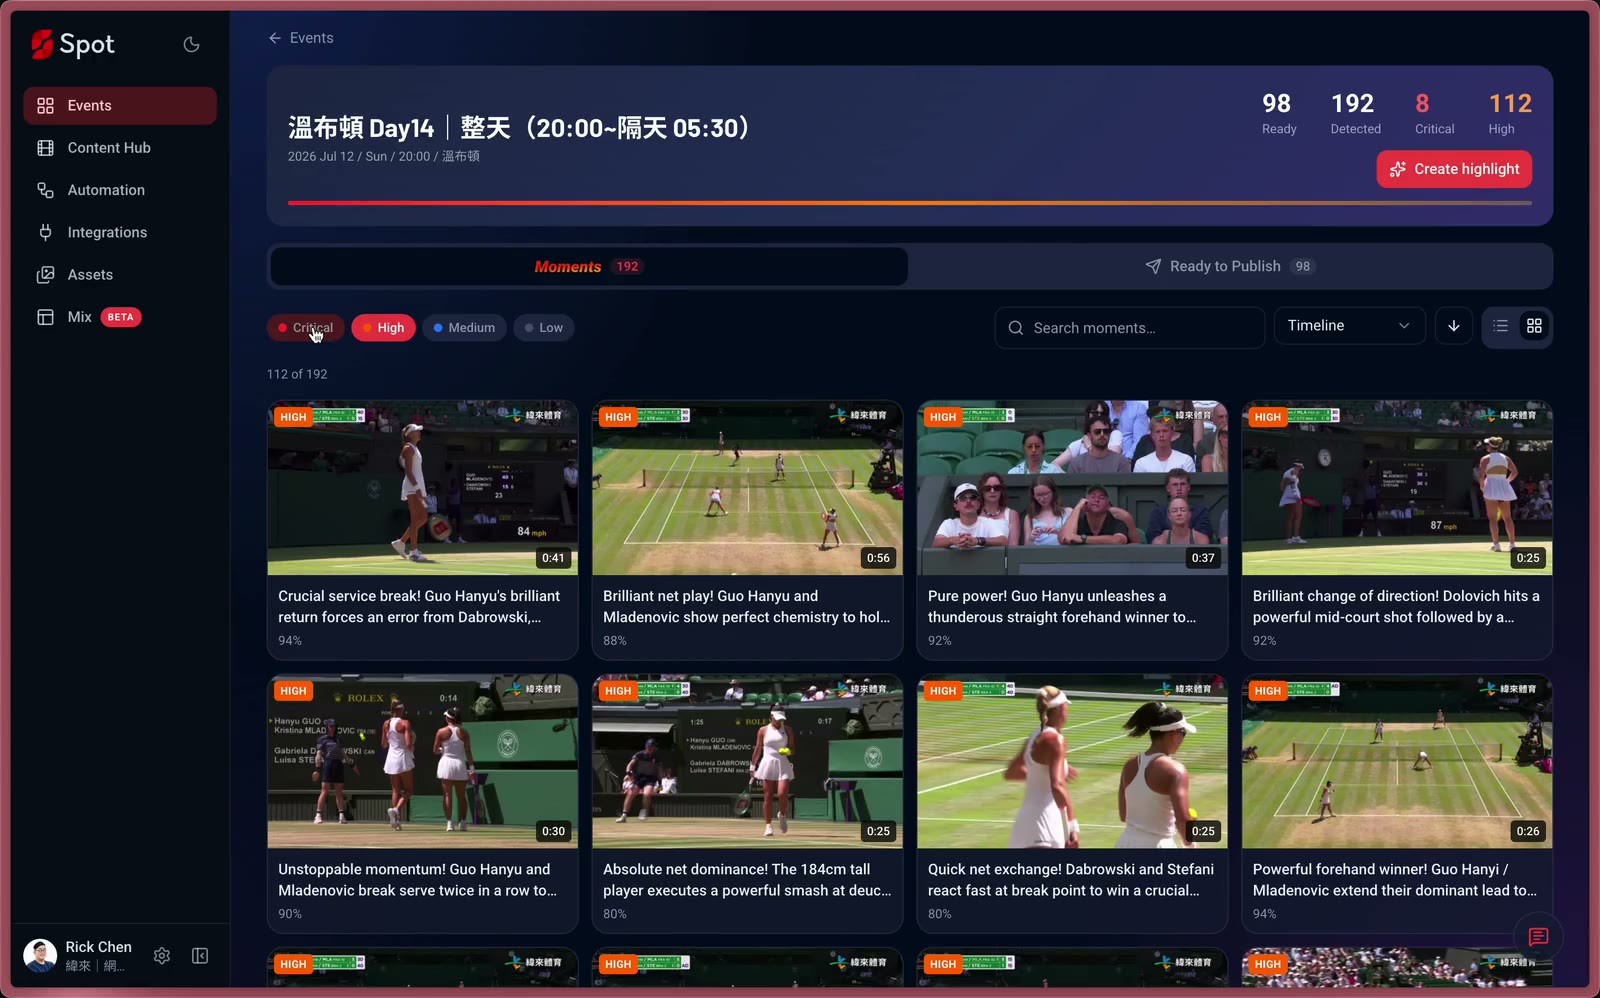Toggle the Low priority filter

pyautogui.click(x=544, y=328)
